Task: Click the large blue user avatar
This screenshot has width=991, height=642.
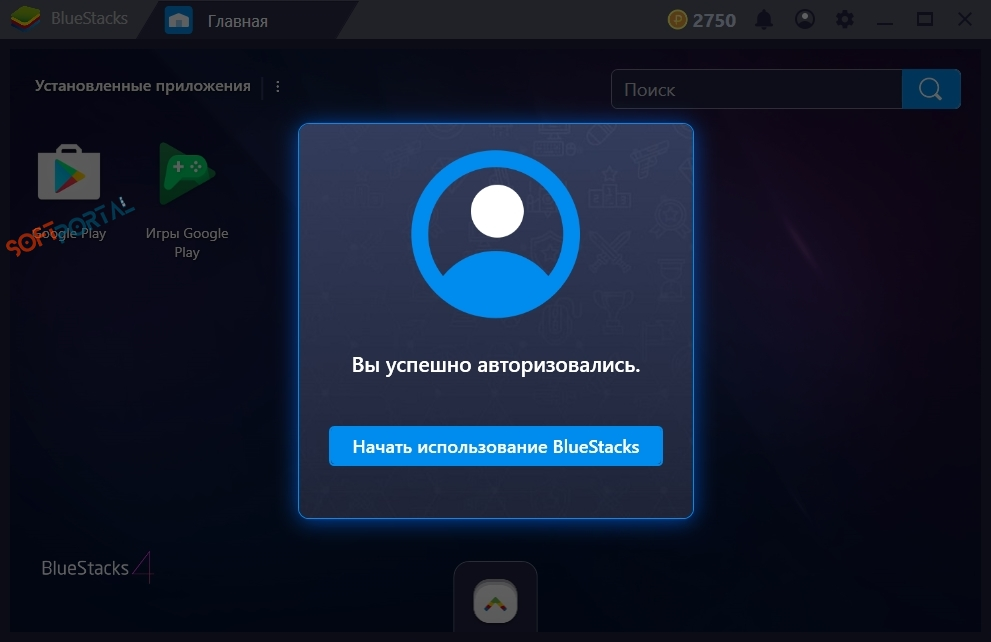Action: click(x=496, y=234)
